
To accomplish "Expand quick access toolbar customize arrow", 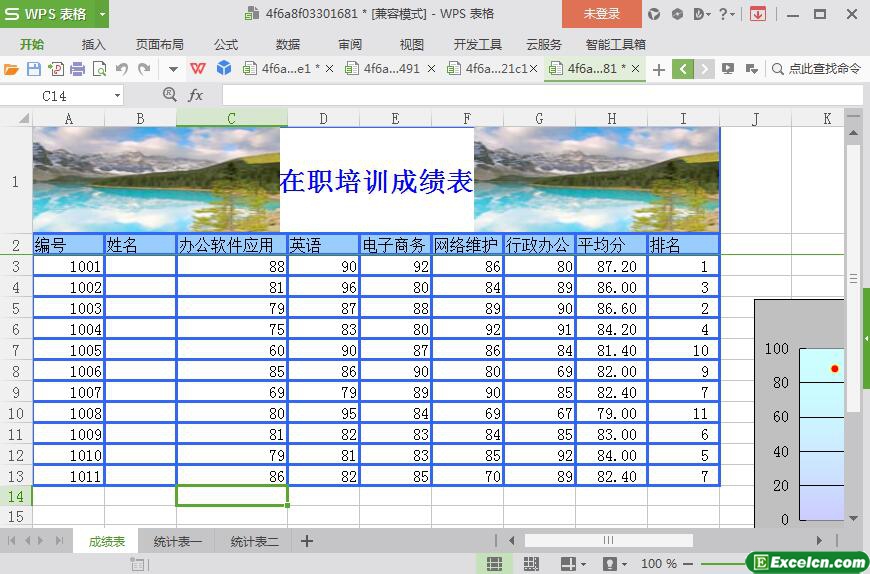I will [x=173, y=69].
